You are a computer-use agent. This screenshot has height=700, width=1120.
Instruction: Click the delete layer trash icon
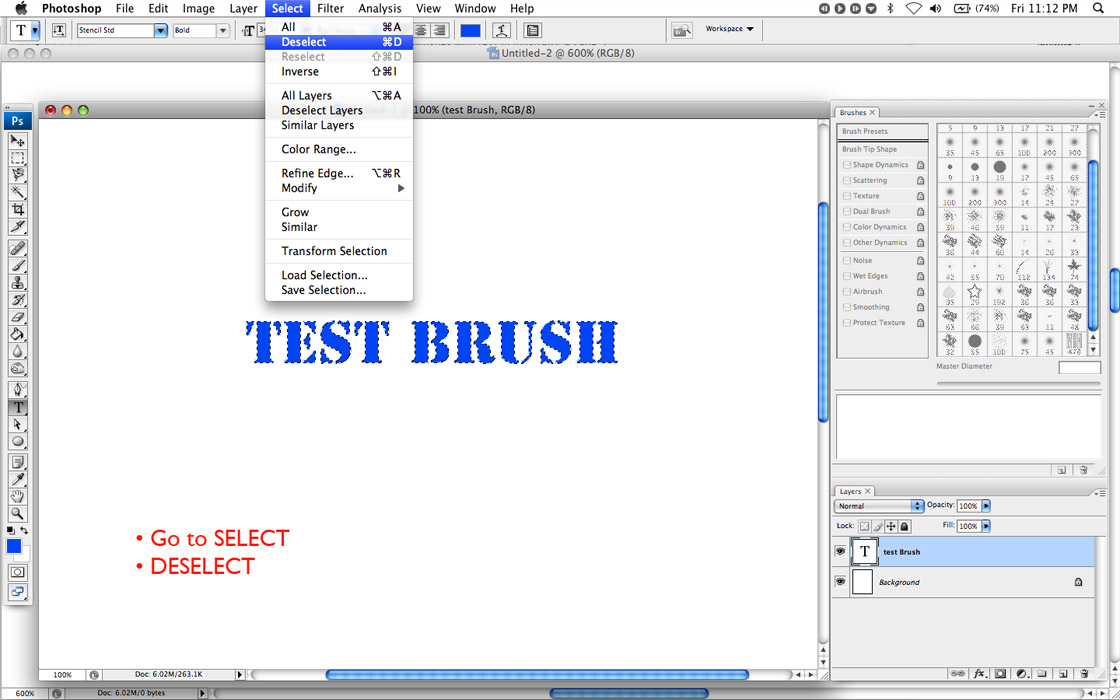pos(1084,673)
